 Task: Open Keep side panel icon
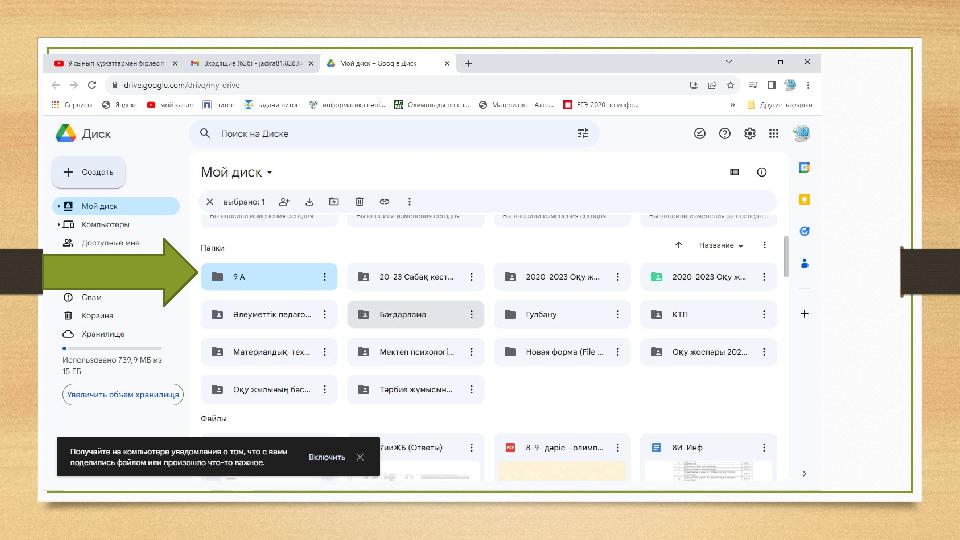point(804,200)
